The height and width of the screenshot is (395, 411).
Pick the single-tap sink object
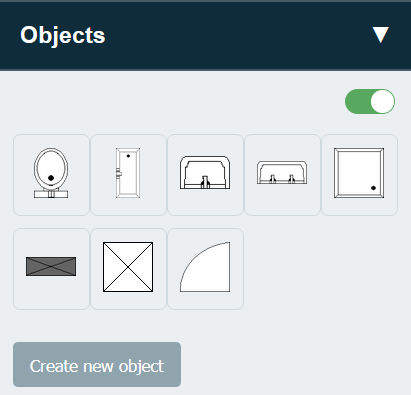click(x=205, y=175)
